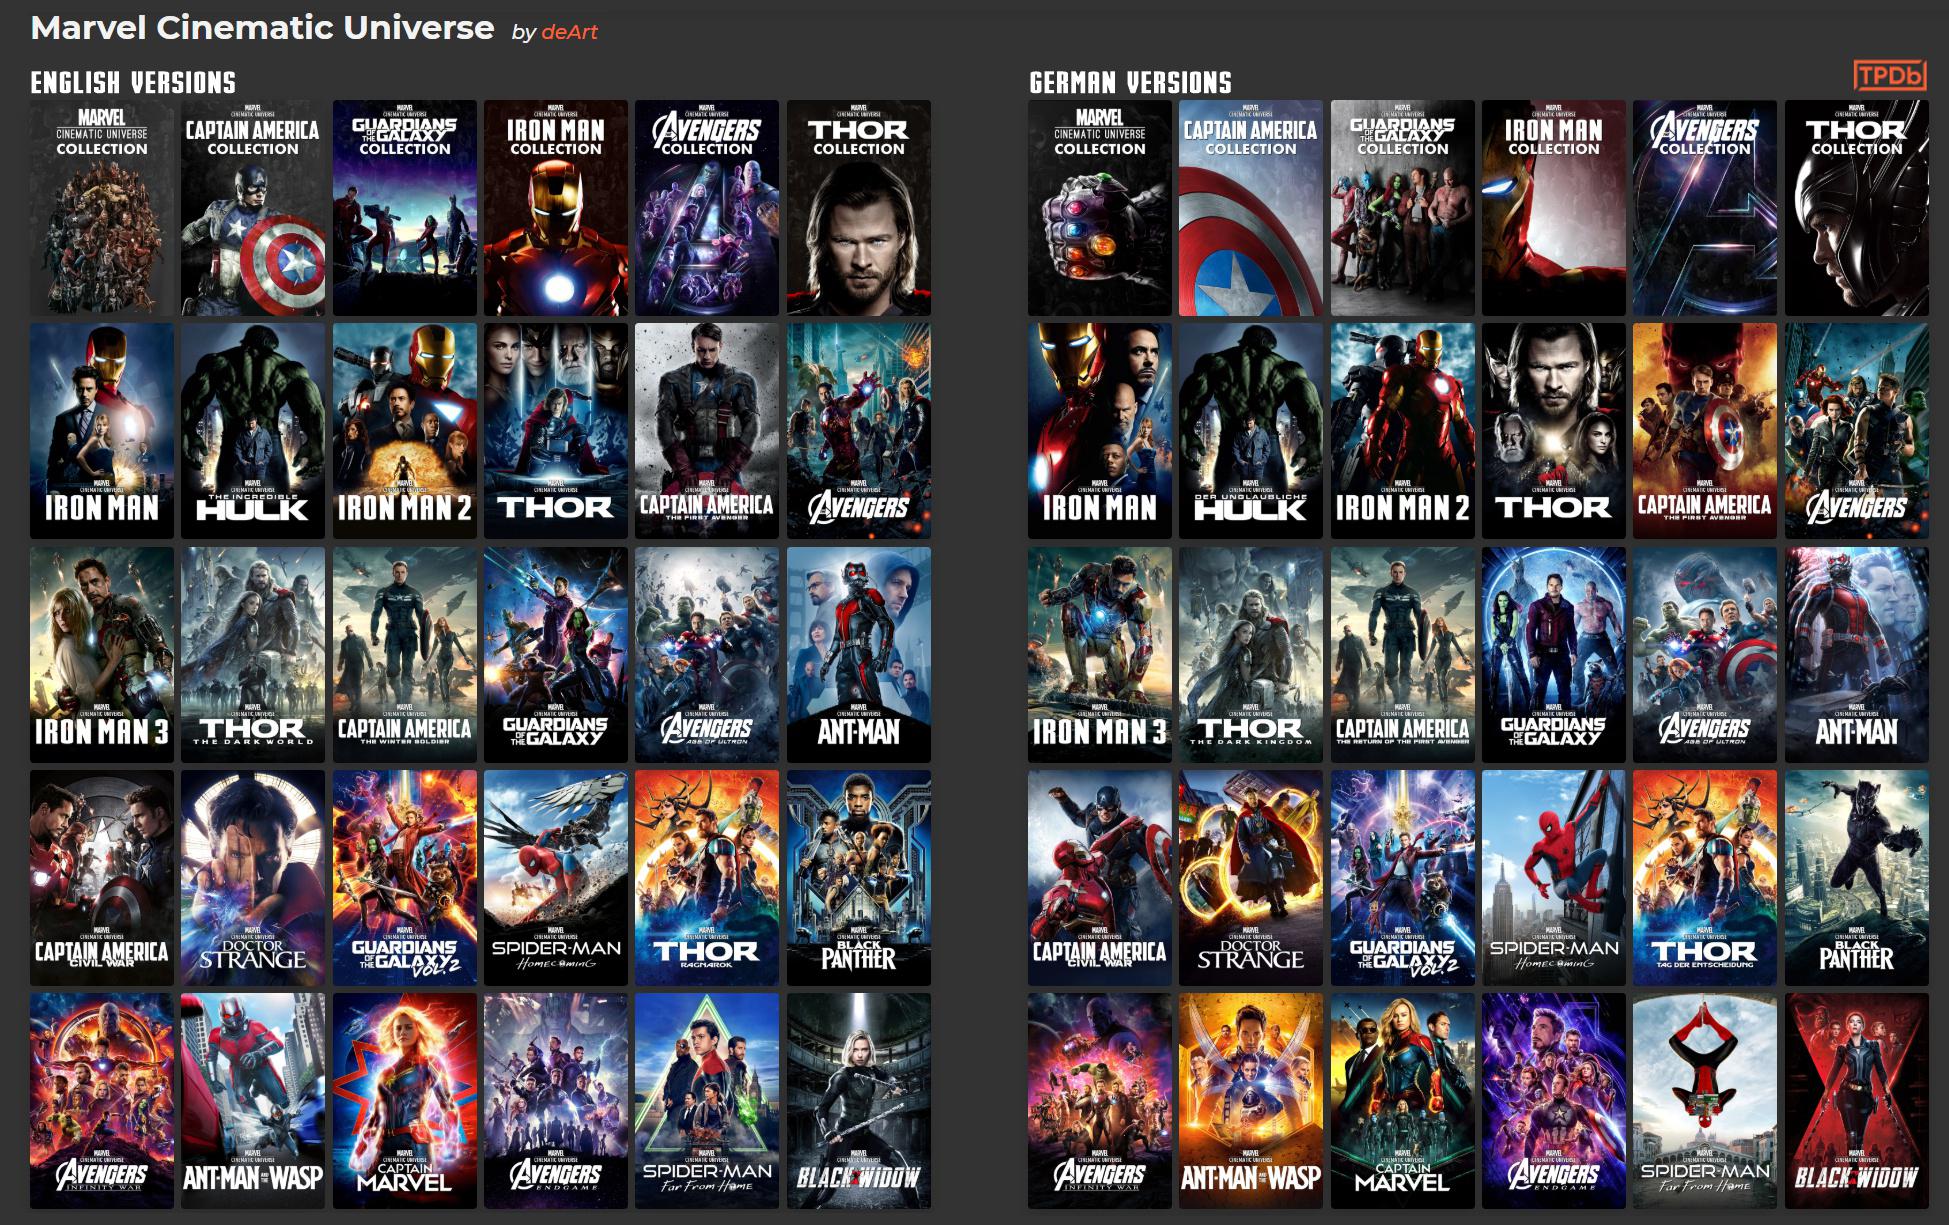Choose English Thor movie poster
This screenshot has height=1225, width=1949.
[556, 431]
